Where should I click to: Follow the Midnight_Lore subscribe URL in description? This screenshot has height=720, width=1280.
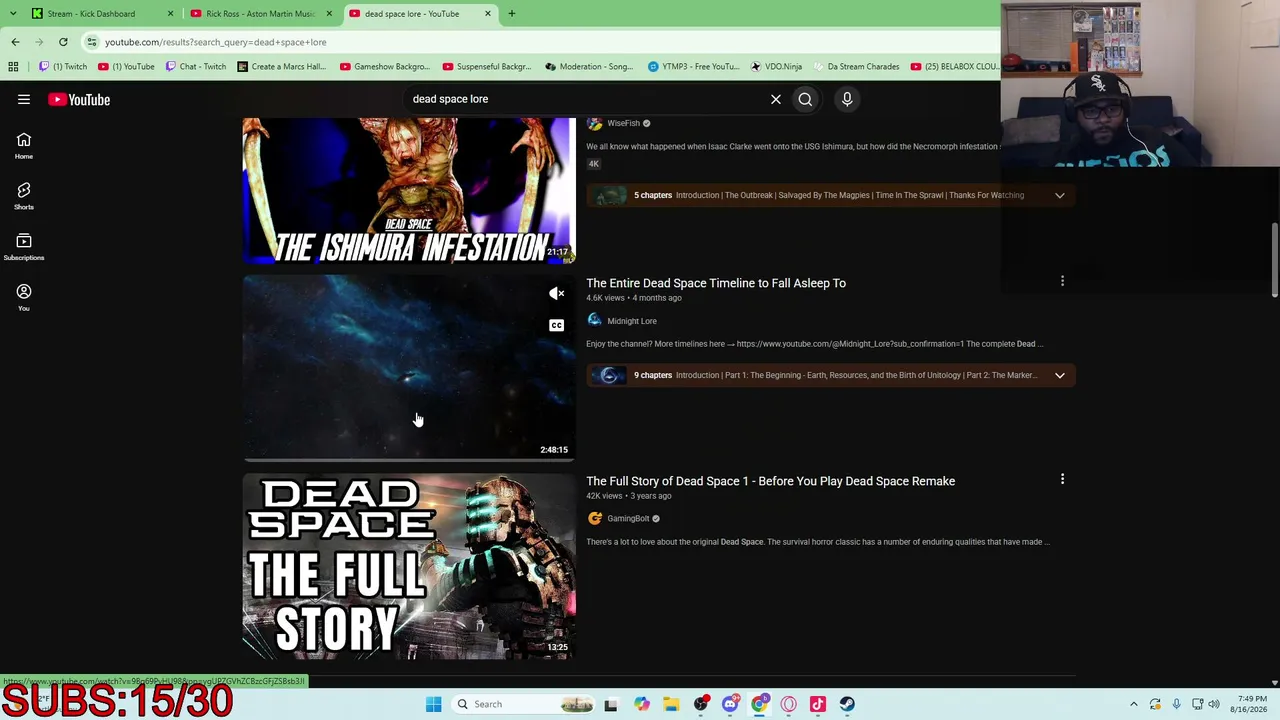point(850,344)
